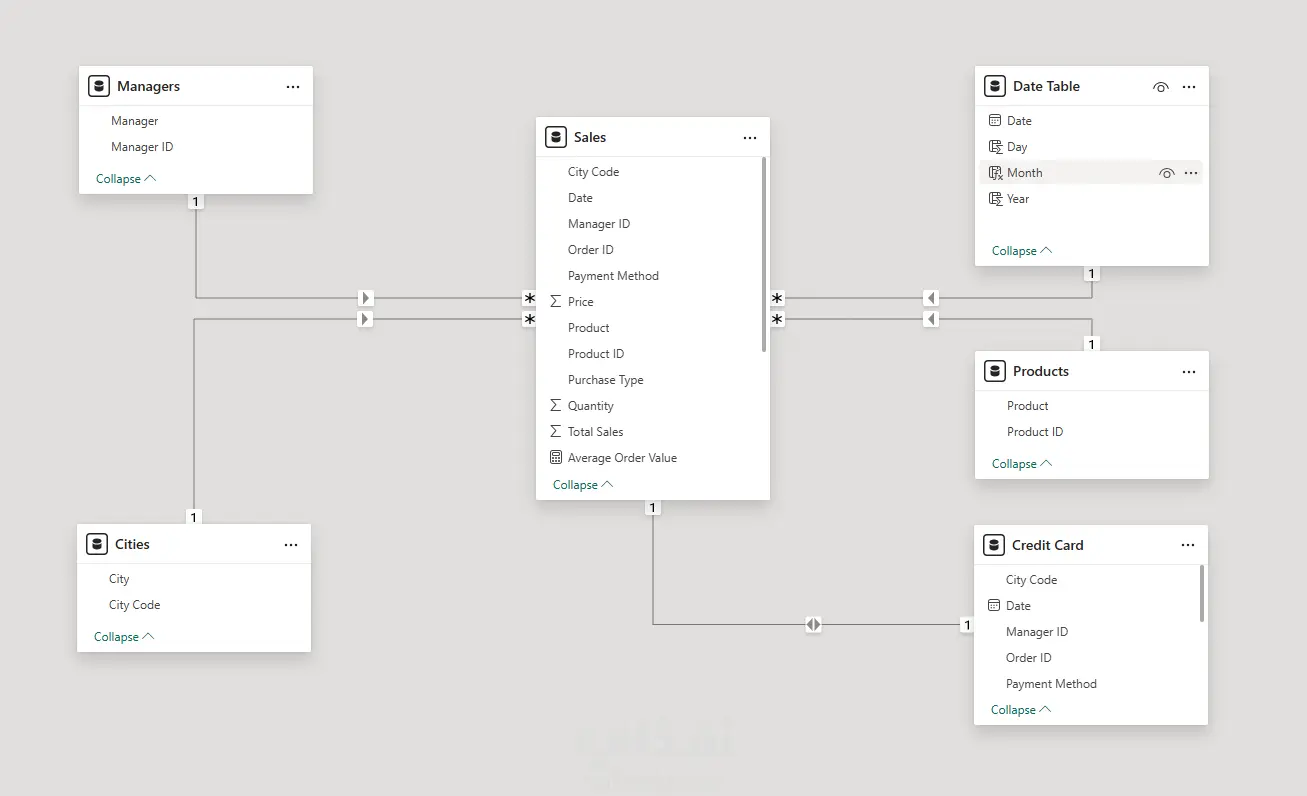Image resolution: width=1307 pixels, height=796 pixels.
Task: Click the Sales table database icon
Action: (x=556, y=137)
